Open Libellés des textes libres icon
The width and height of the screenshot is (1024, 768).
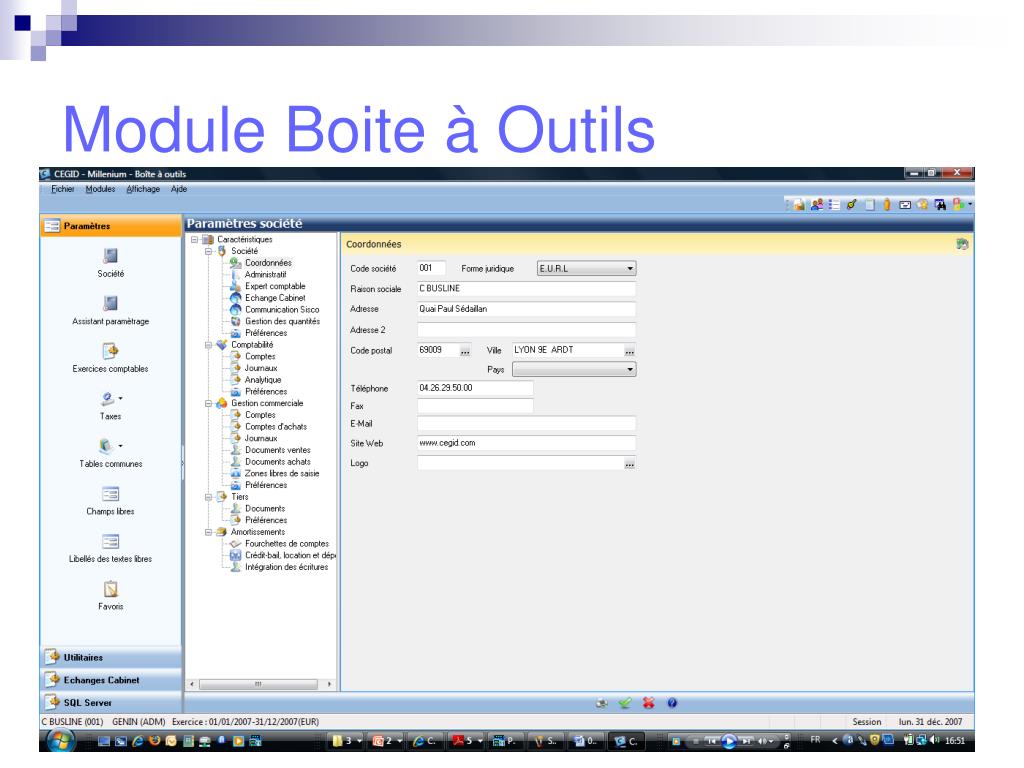click(x=110, y=541)
